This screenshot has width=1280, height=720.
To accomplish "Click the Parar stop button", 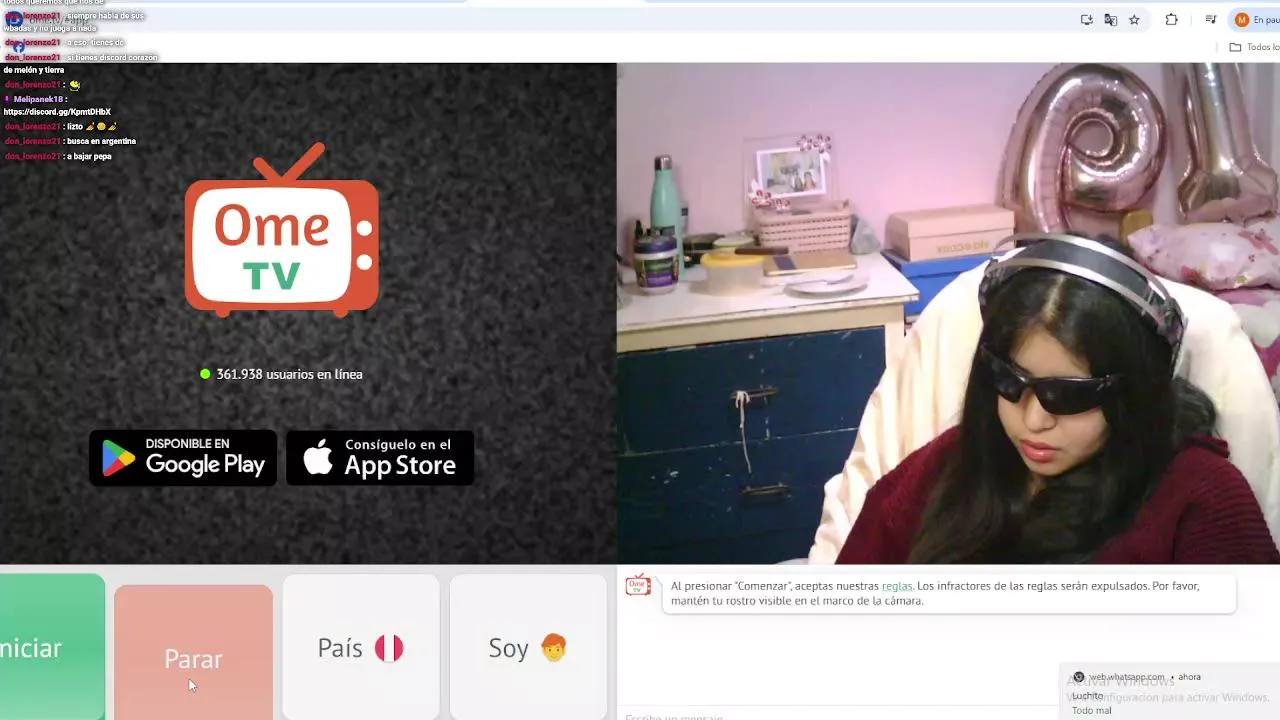I will 193,652.
